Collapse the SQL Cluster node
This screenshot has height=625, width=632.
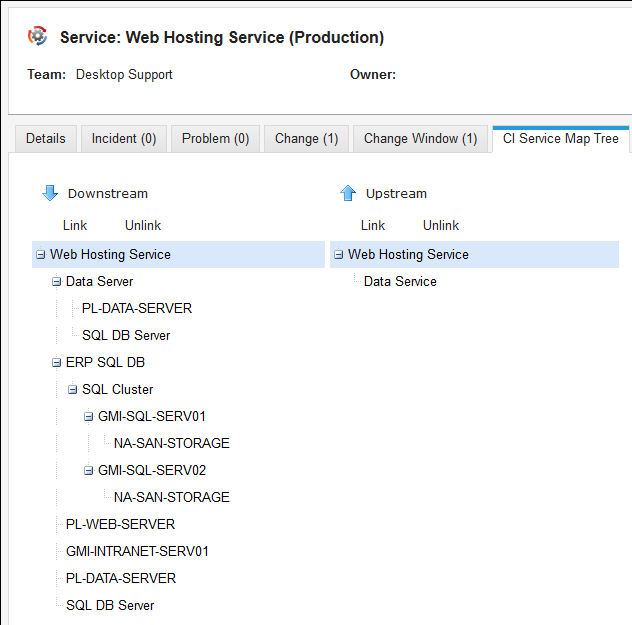pyautogui.click(x=73, y=390)
